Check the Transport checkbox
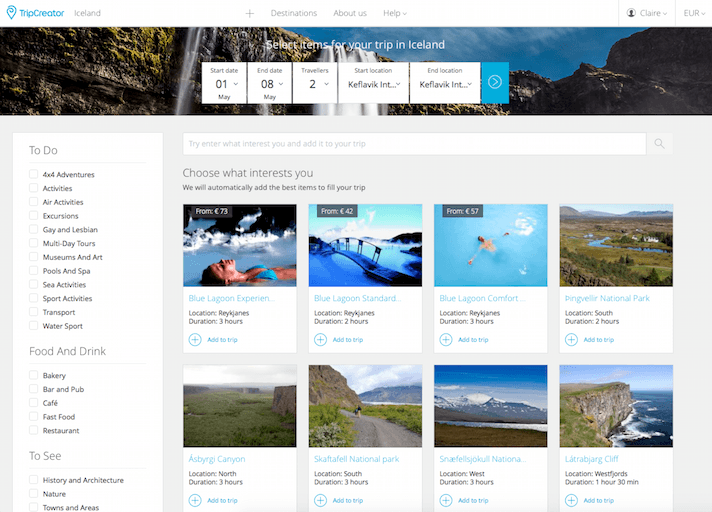This screenshot has width=712, height=512. [34, 312]
